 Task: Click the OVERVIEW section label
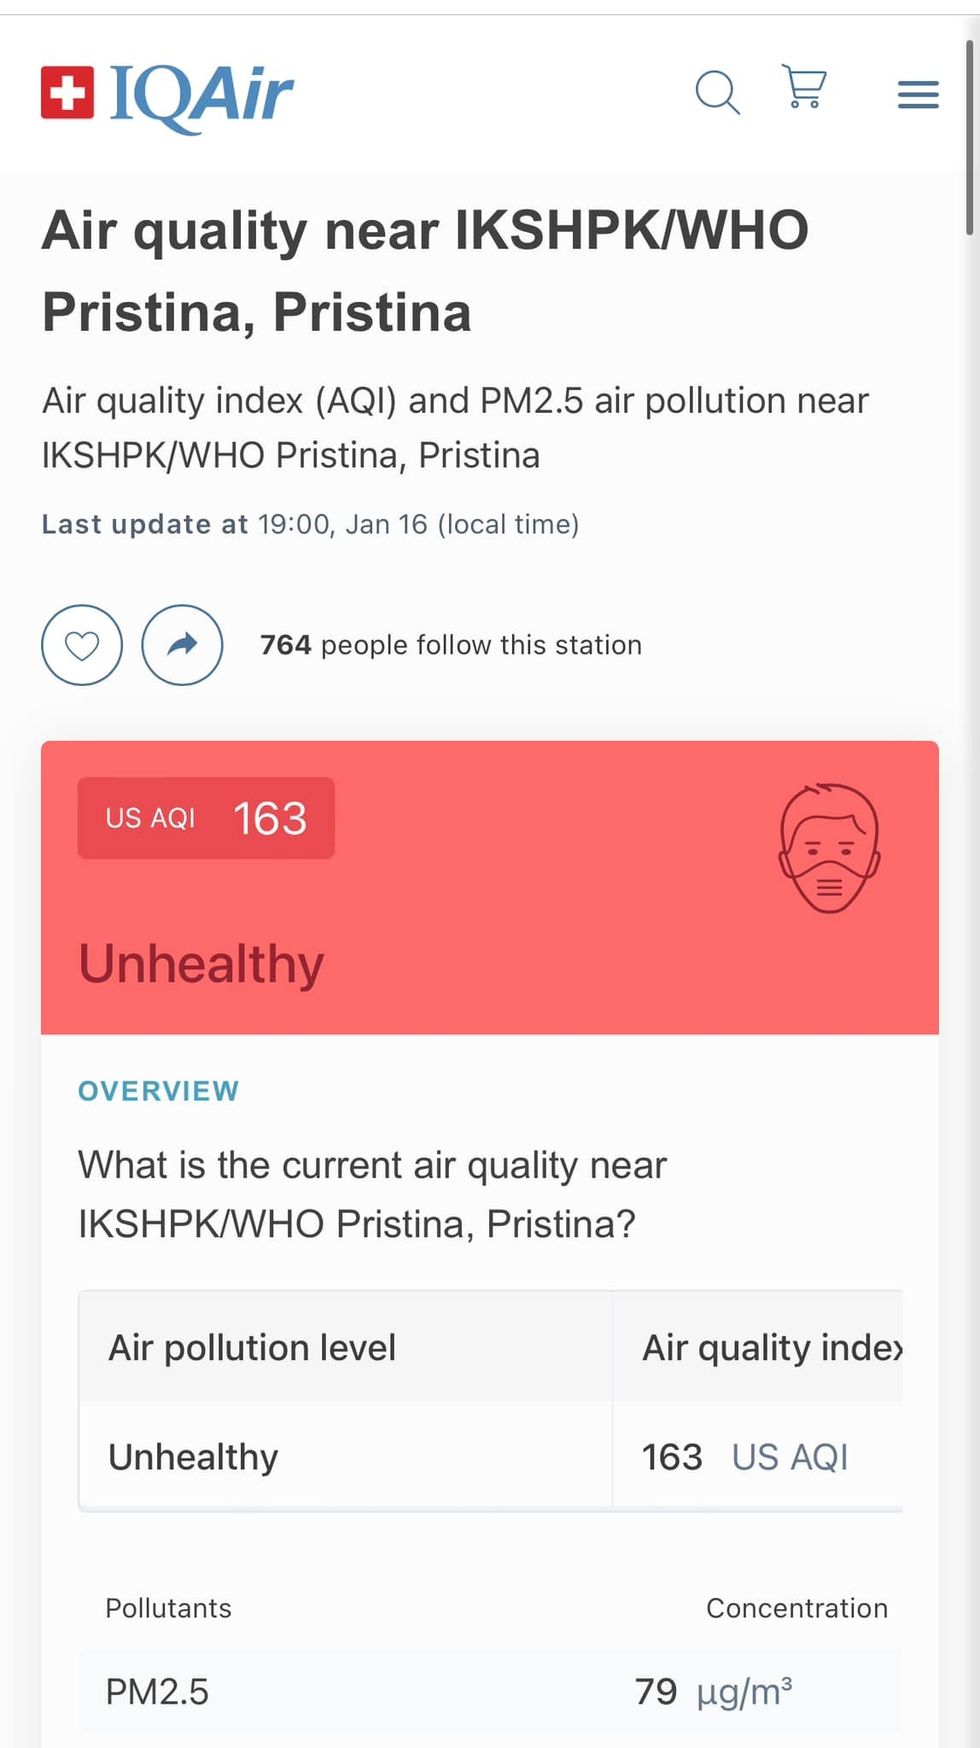(x=159, y=1091)
